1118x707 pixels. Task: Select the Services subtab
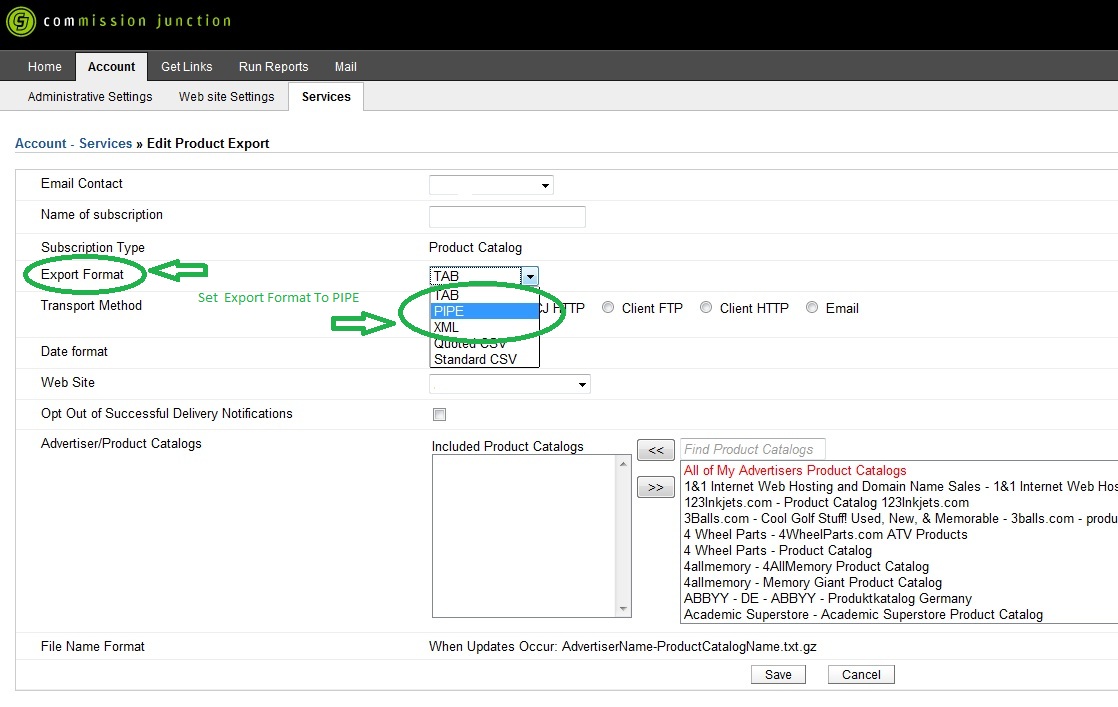point(326,96)
